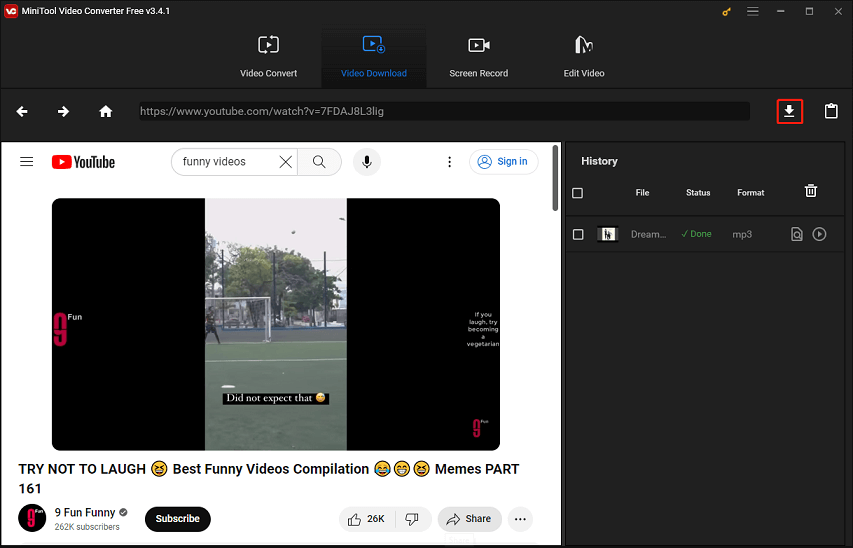Click the browser back arrow
853x548 pixels.
click(22, 112)
